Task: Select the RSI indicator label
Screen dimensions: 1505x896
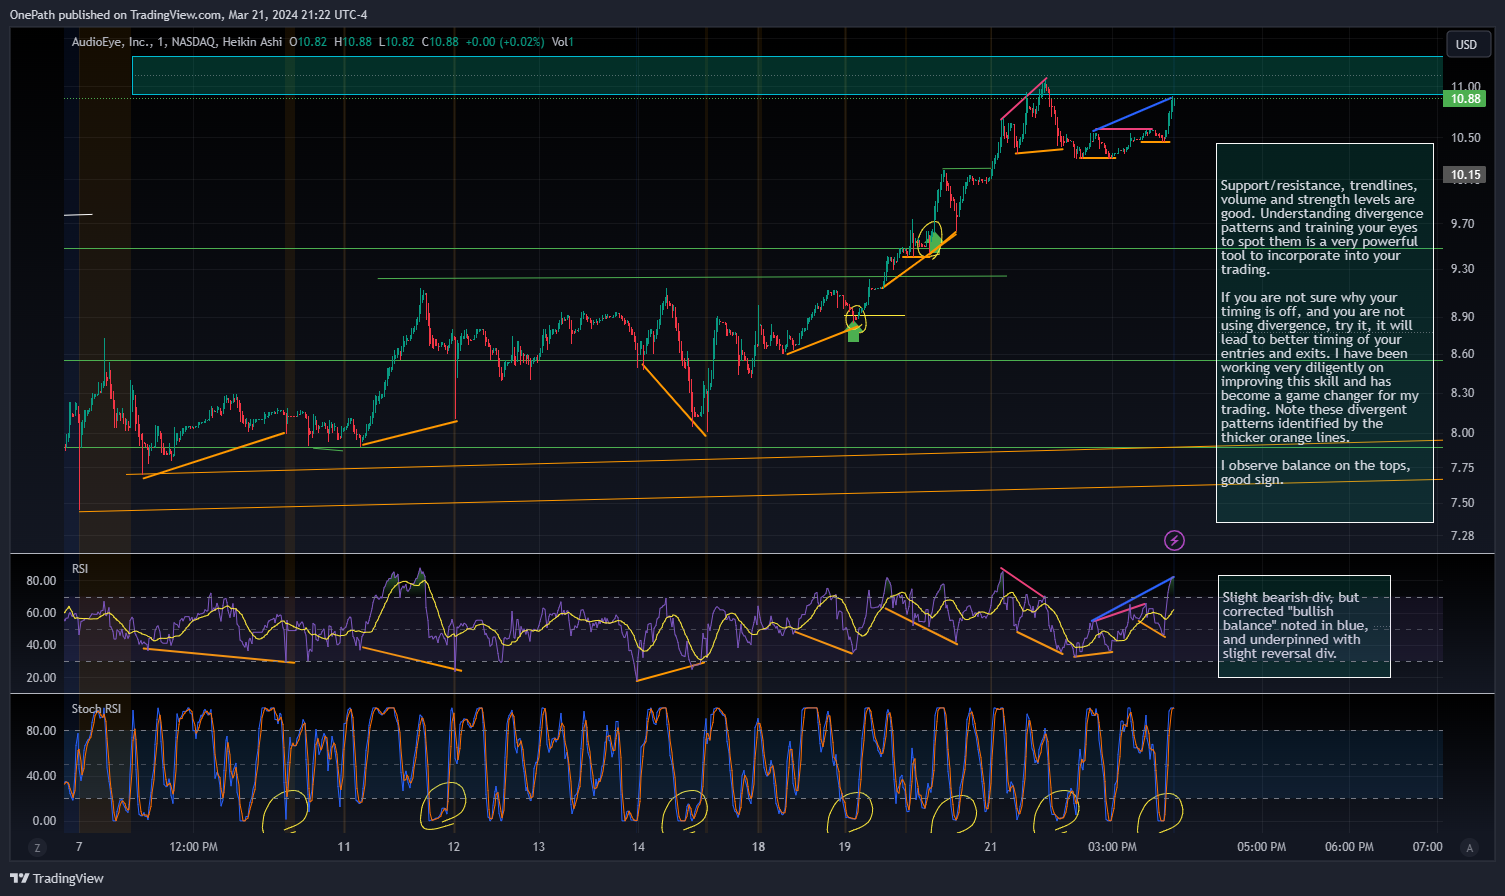Action: (x=80, y=568)
